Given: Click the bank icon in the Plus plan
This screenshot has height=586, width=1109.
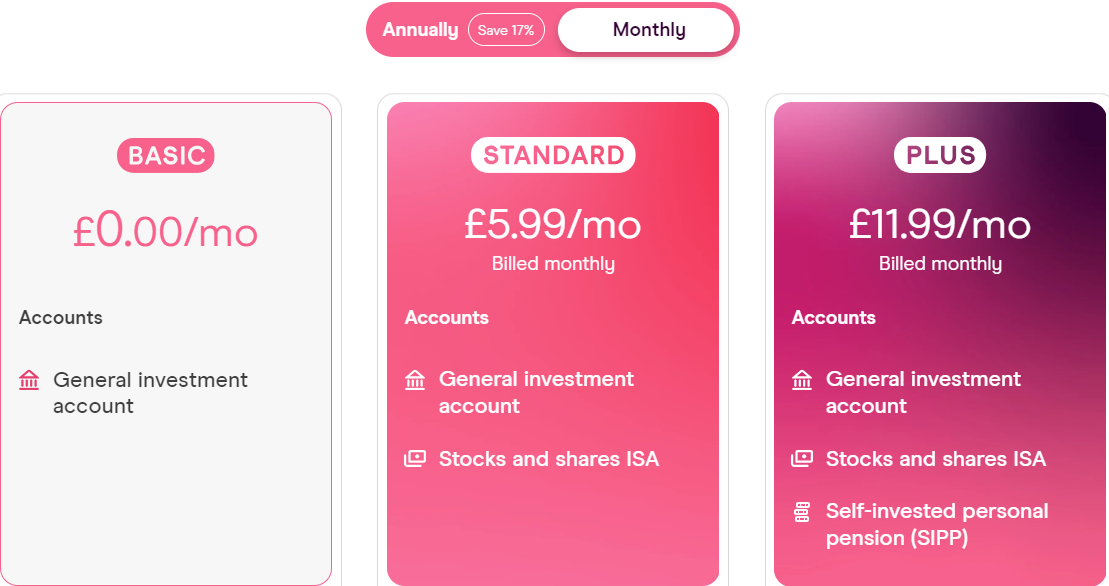Looking at the screenshot, I should [802, 380].
